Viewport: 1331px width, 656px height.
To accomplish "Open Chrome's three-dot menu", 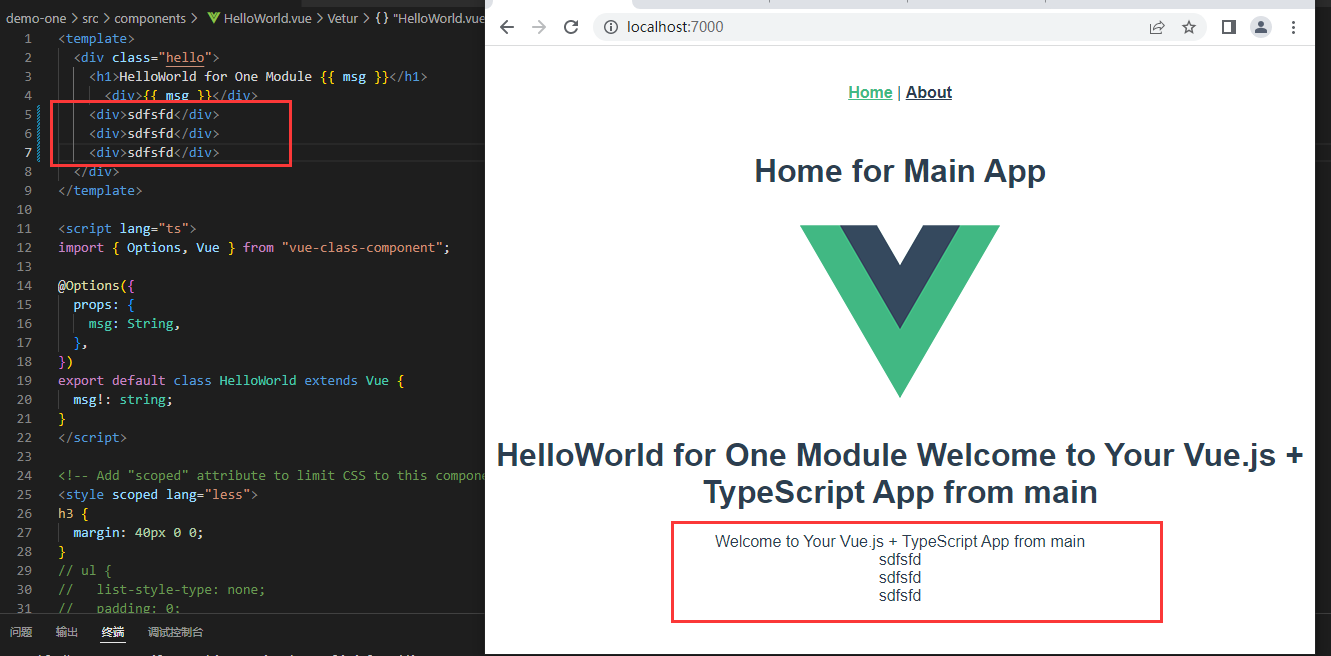I will tap(1293, 27).
